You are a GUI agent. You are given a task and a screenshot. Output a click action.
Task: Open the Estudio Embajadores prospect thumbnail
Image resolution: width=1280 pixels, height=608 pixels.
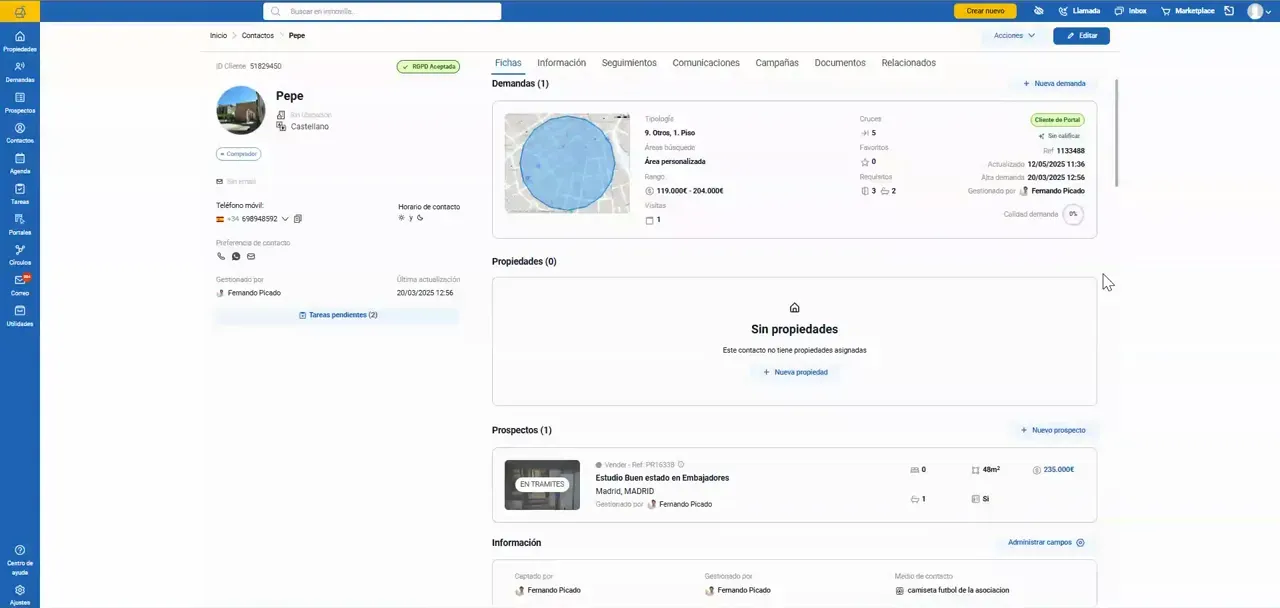click(542, 485)
